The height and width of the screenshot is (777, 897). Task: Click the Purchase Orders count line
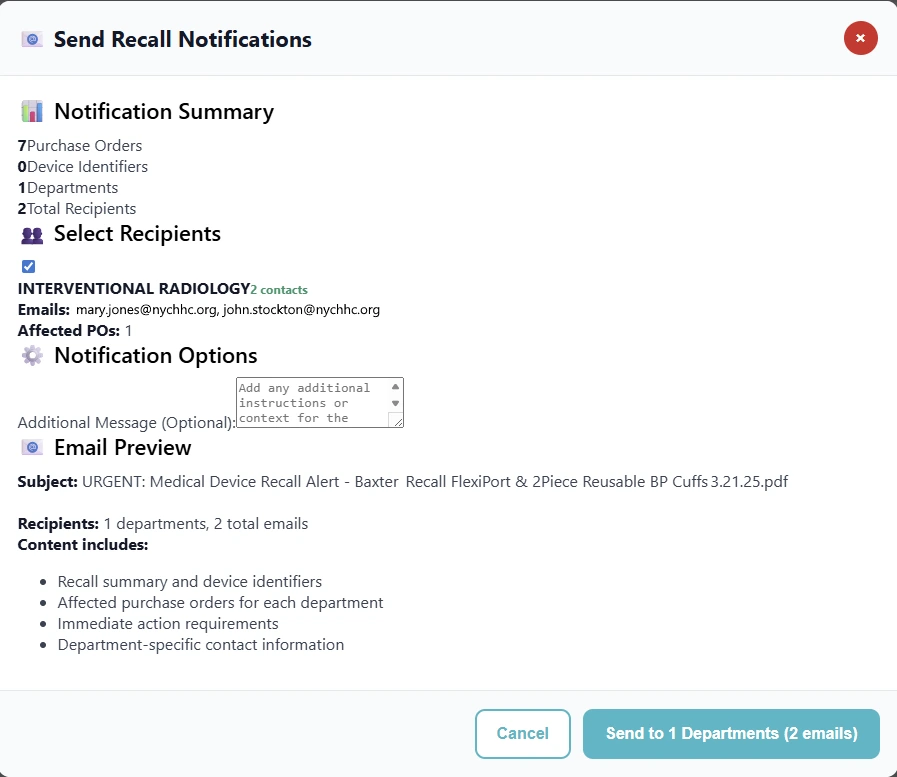[80, 146]
